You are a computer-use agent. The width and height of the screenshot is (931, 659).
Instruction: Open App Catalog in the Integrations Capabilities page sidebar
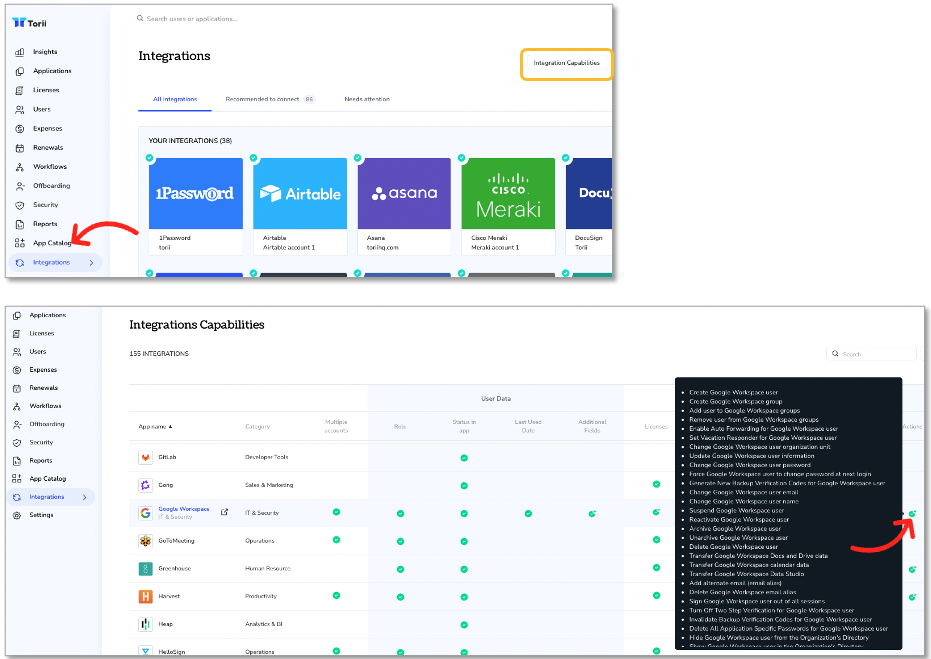48,479
